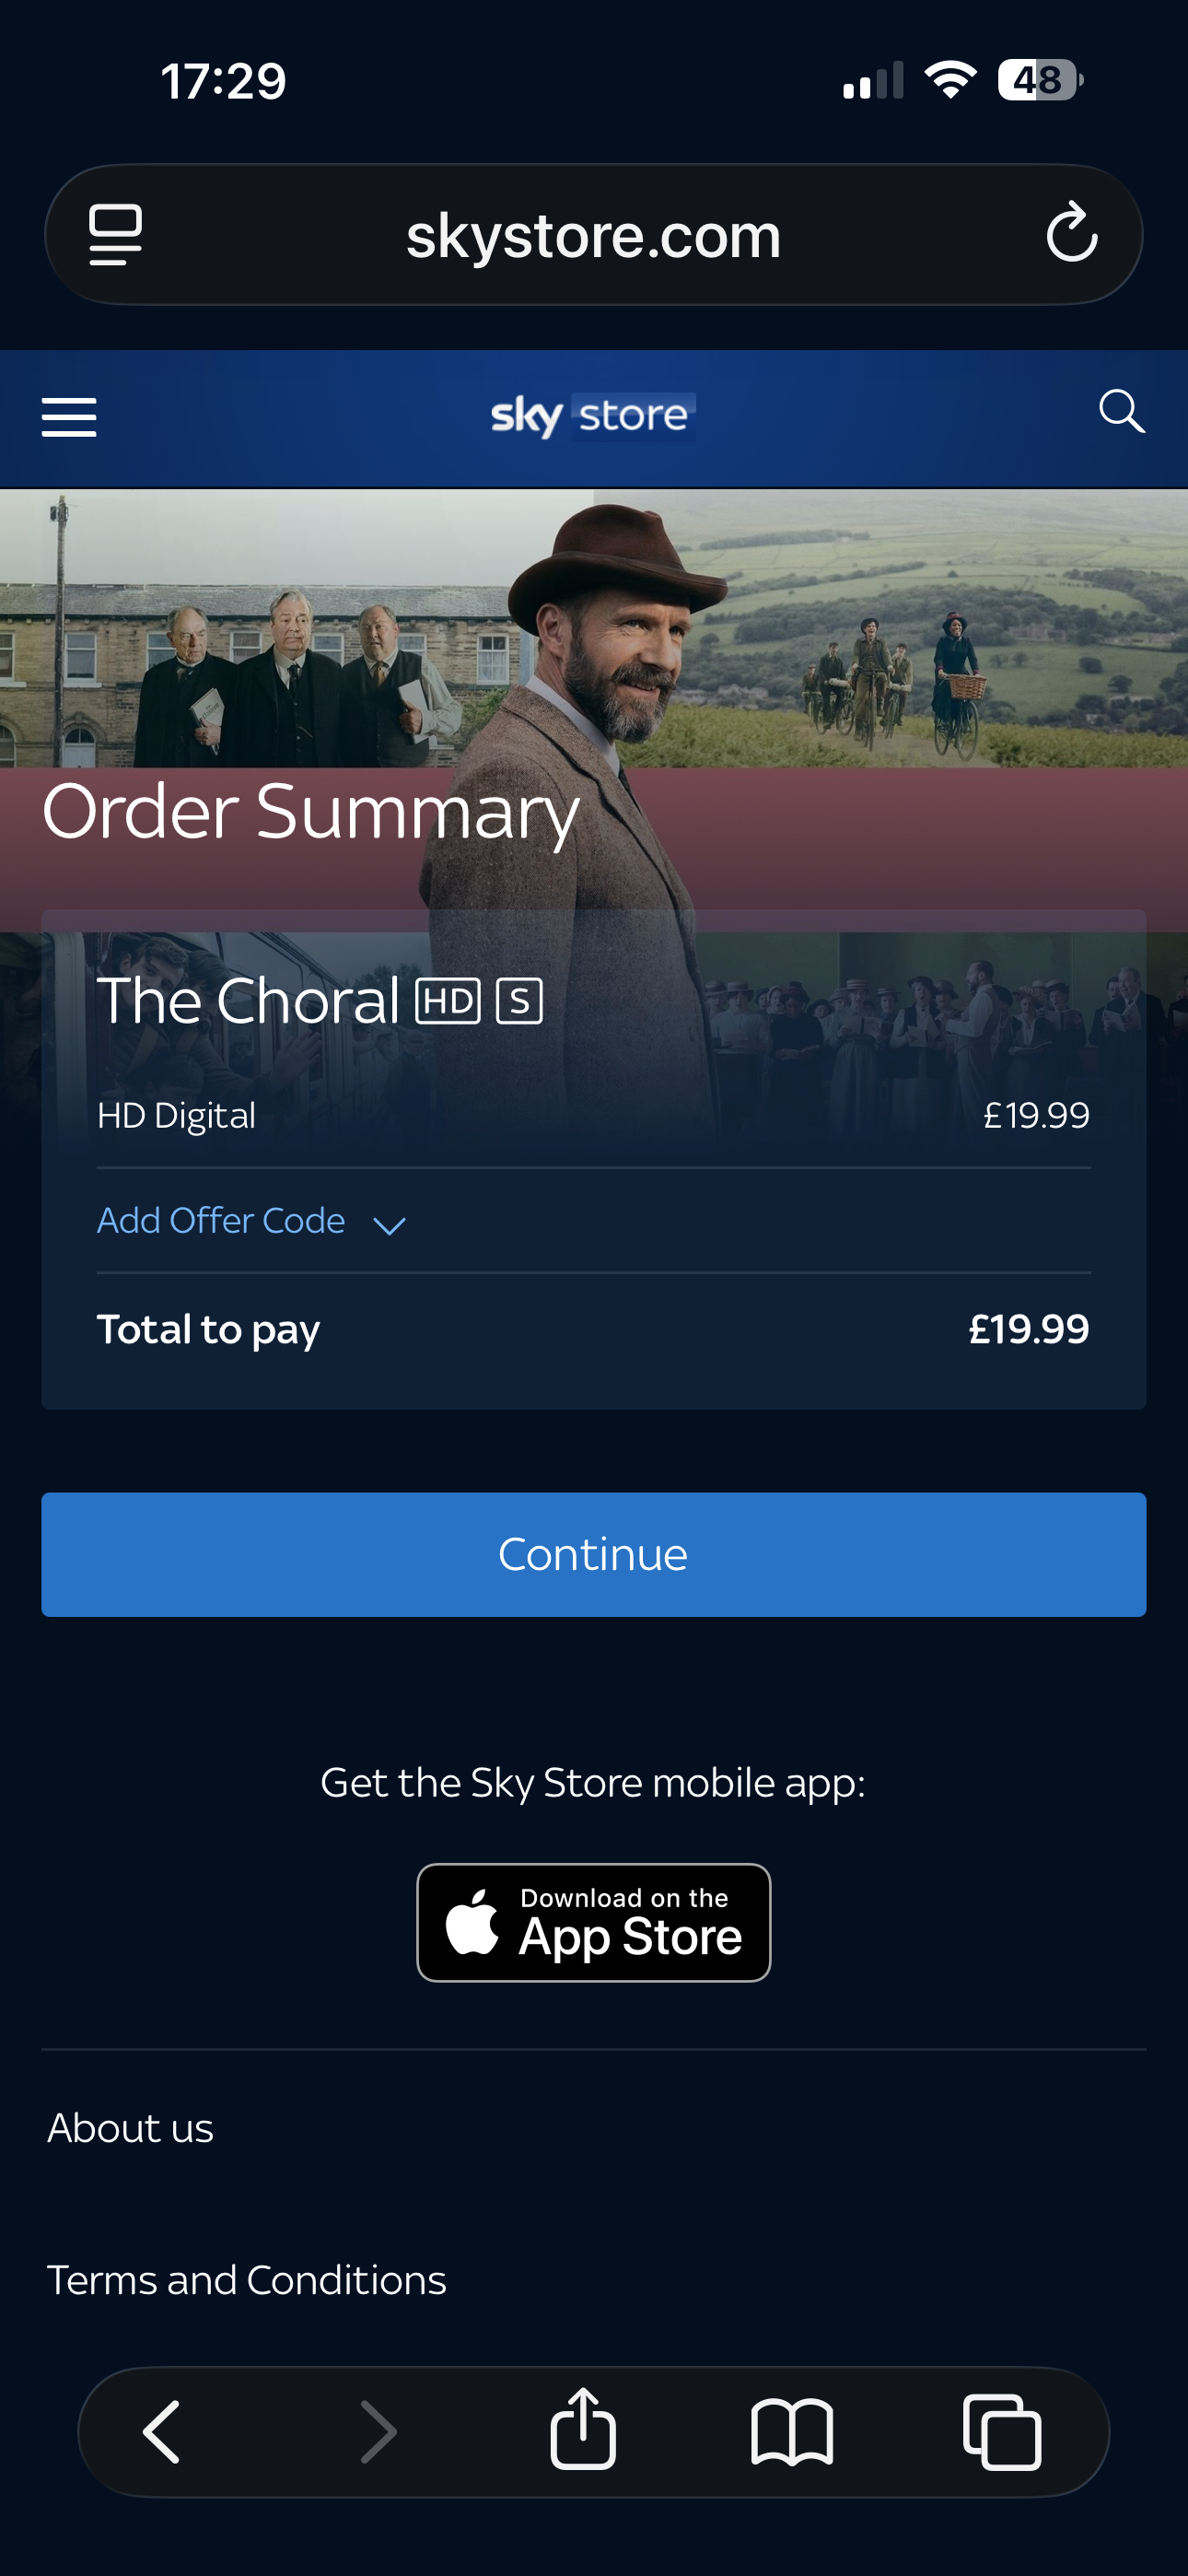Open the Safari share sheet
This screenshot has height=2576, width=1188.
583,2430
